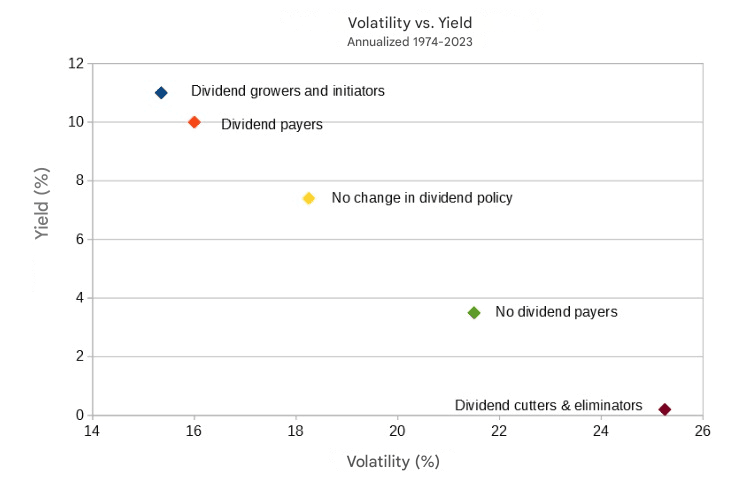Click the 26 tick label on x-axis
This screenshot has width=751, height=491.
point(703,432)
